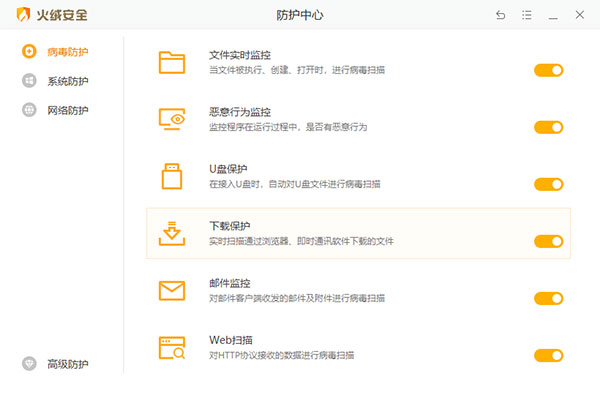Viewport: 600px width, 395px height.
Task: Open the 网络防护 sidebar tab
Action: [55, 110]
